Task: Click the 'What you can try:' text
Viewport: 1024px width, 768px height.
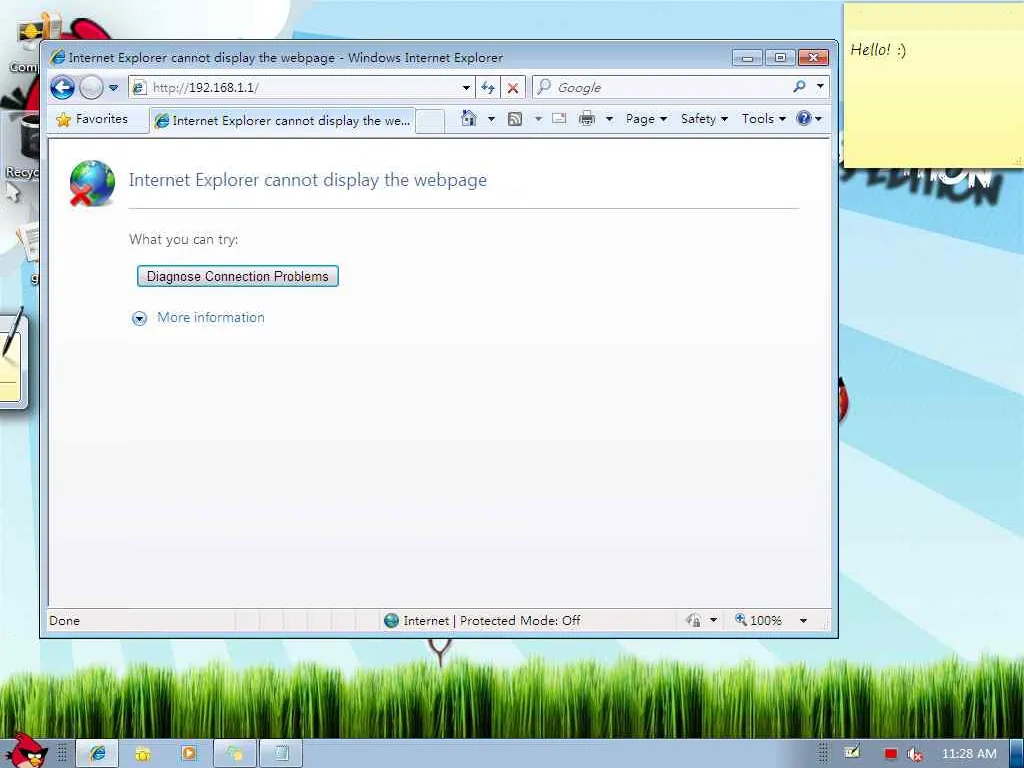Action: click(x=184, y=239)
